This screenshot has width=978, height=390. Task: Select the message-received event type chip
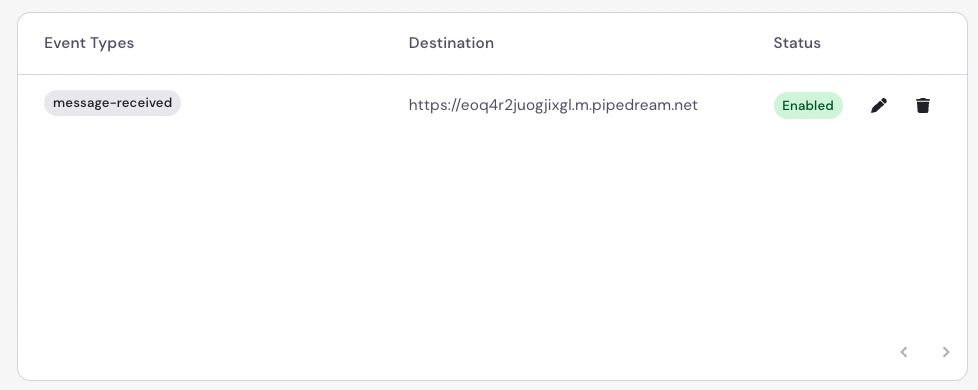112,103
